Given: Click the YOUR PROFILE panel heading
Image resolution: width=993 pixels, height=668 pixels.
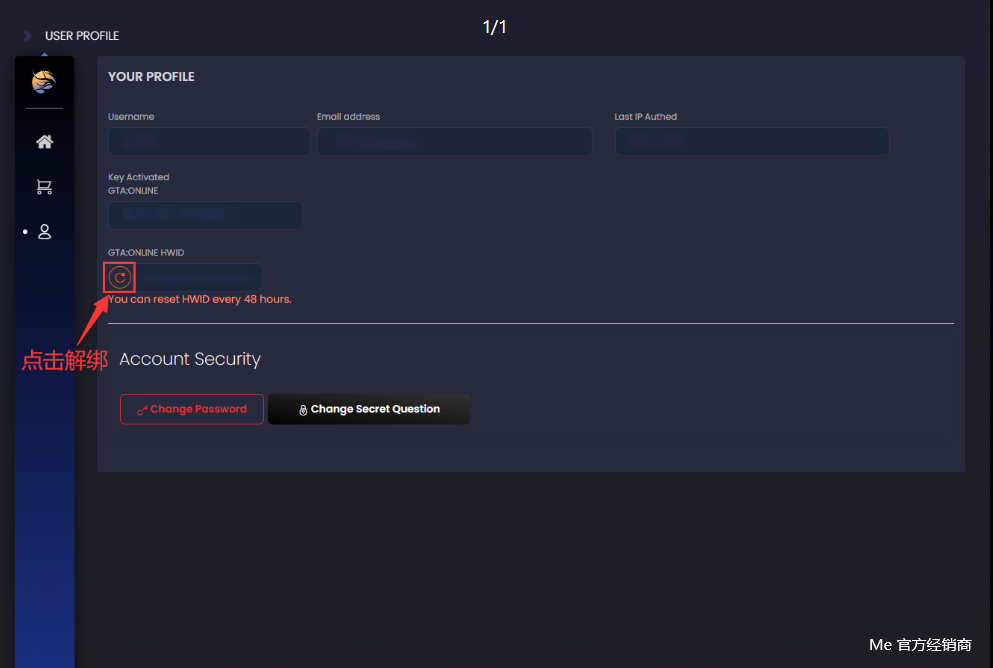Looking at the screenshot, I should point(151,77).
